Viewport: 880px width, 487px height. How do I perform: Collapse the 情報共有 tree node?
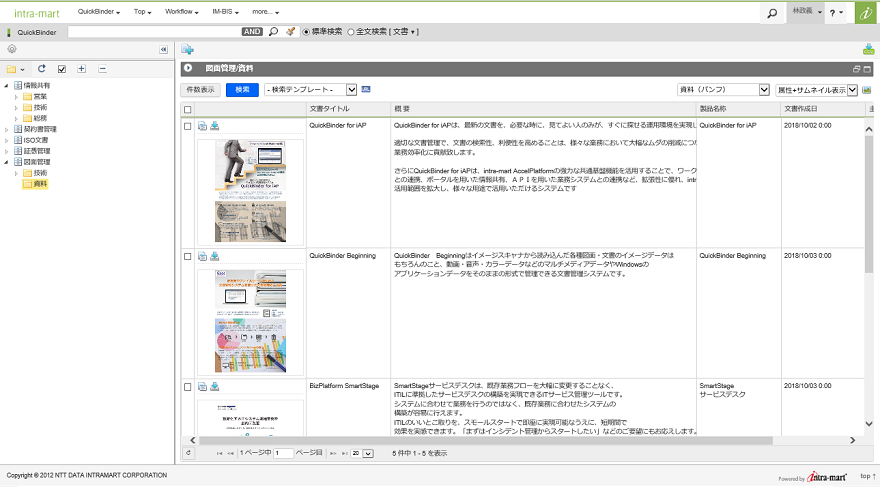pos(6,86)
